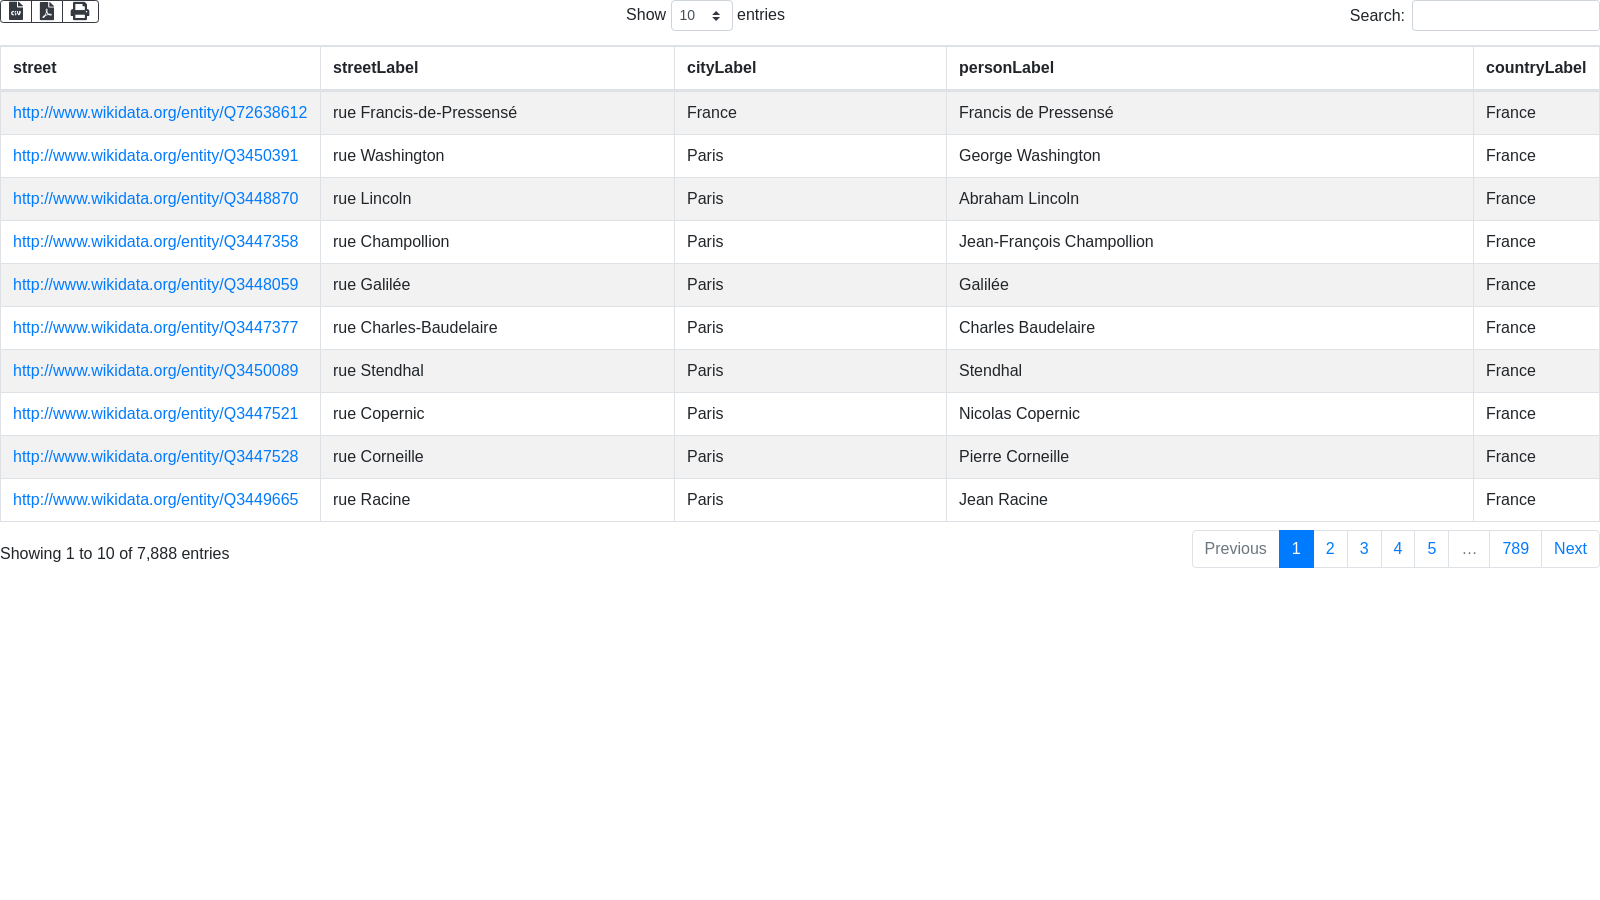This screenshot has height=900, width=1600.
Task: Focus the Search input field
Action: (1504, 16)
